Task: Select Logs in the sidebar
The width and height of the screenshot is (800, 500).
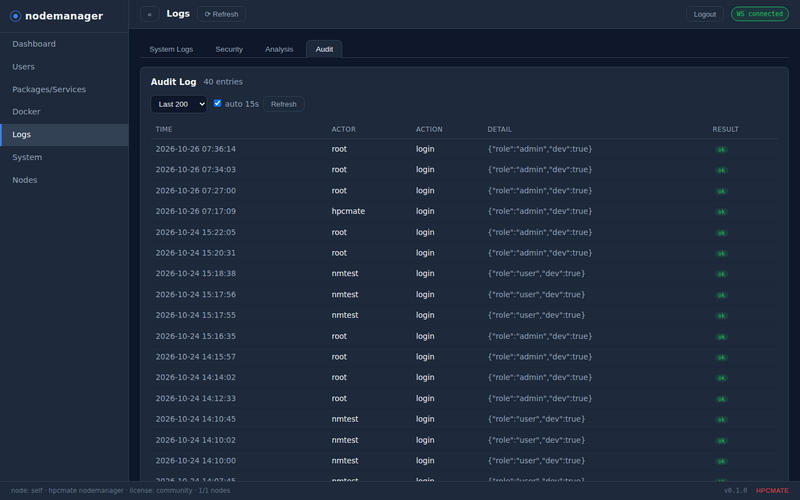Action: tap(64, 135)
